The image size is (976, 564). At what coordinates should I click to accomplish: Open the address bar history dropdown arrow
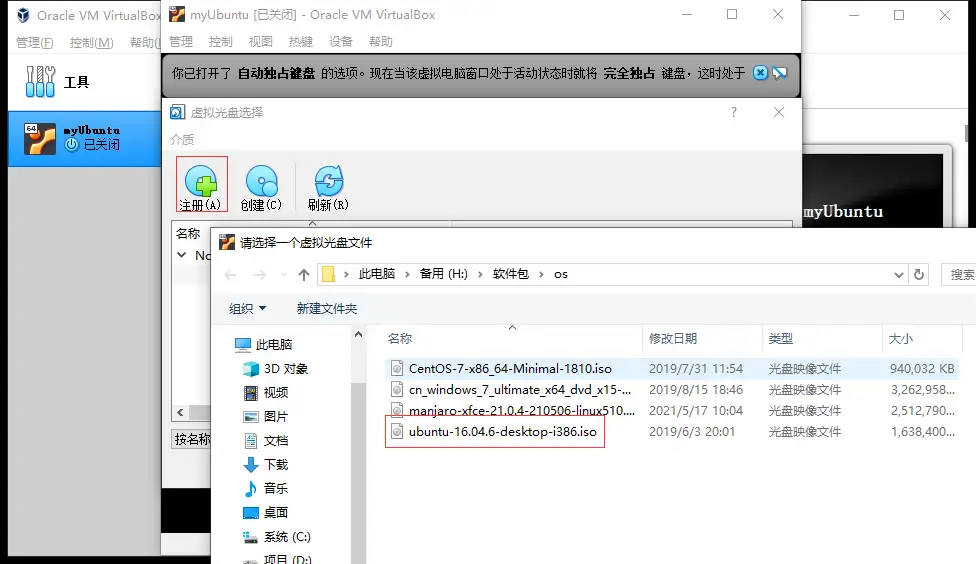tap(898, 274)
